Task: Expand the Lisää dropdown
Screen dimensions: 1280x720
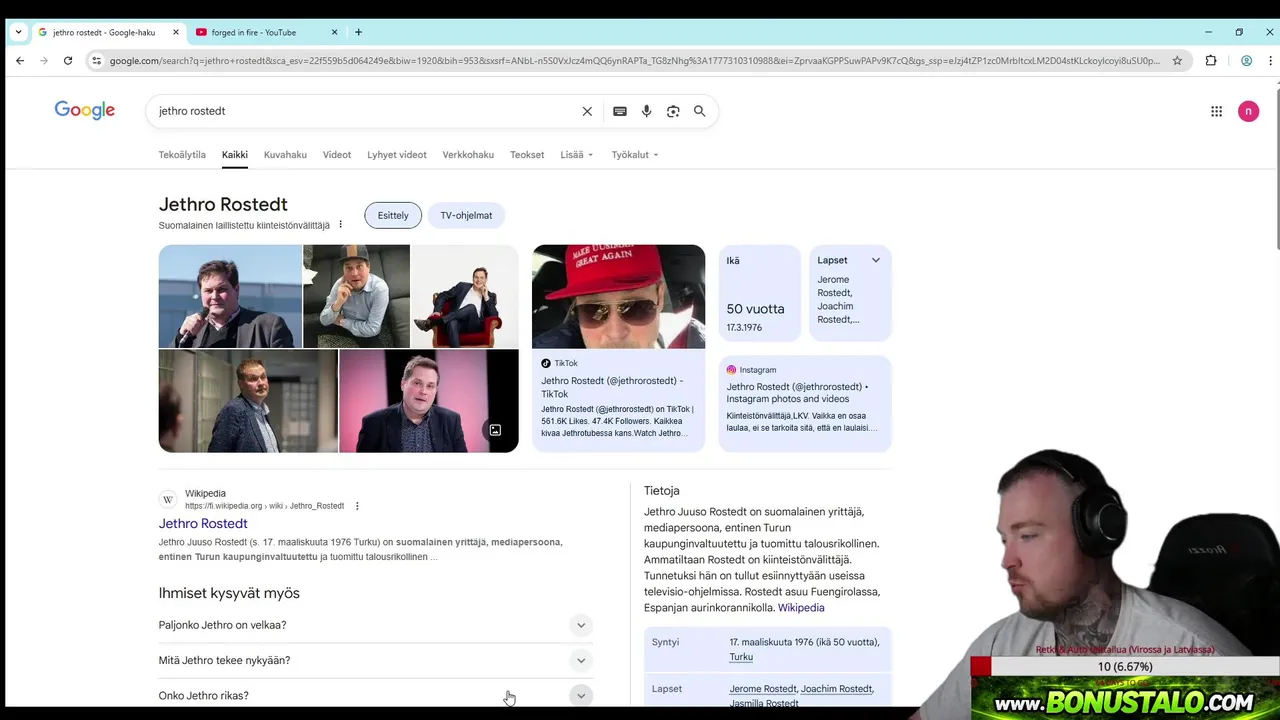Action: (x=577, y=155)
